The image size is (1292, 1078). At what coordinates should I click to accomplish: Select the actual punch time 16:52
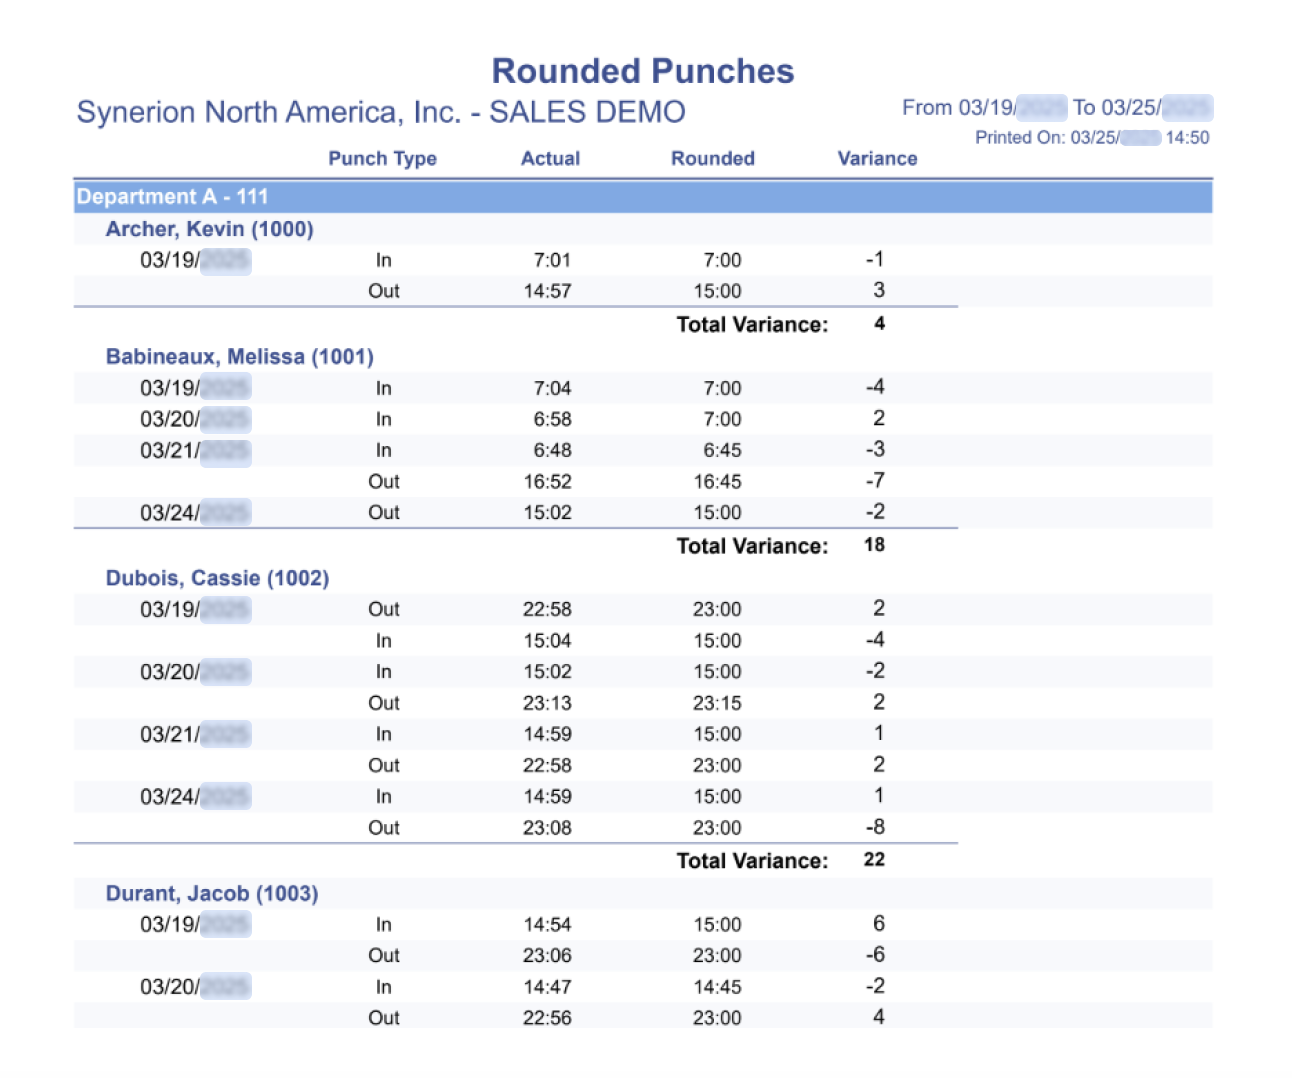point(547,482)
